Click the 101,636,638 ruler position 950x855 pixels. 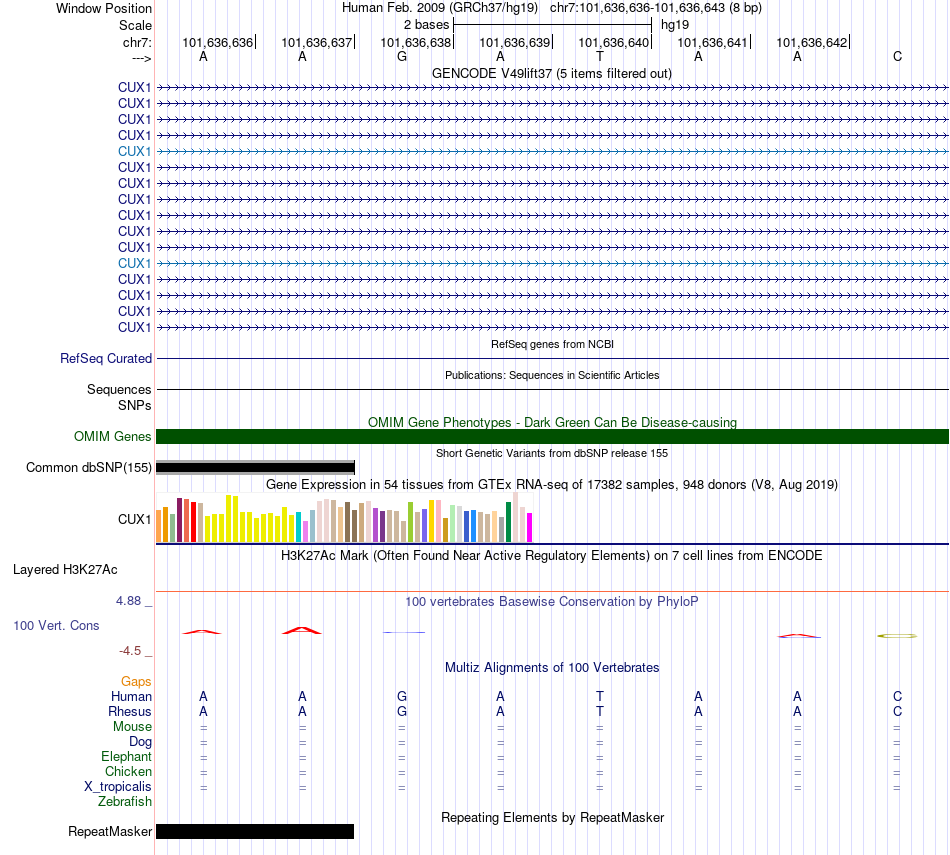[x=416, y=42]
